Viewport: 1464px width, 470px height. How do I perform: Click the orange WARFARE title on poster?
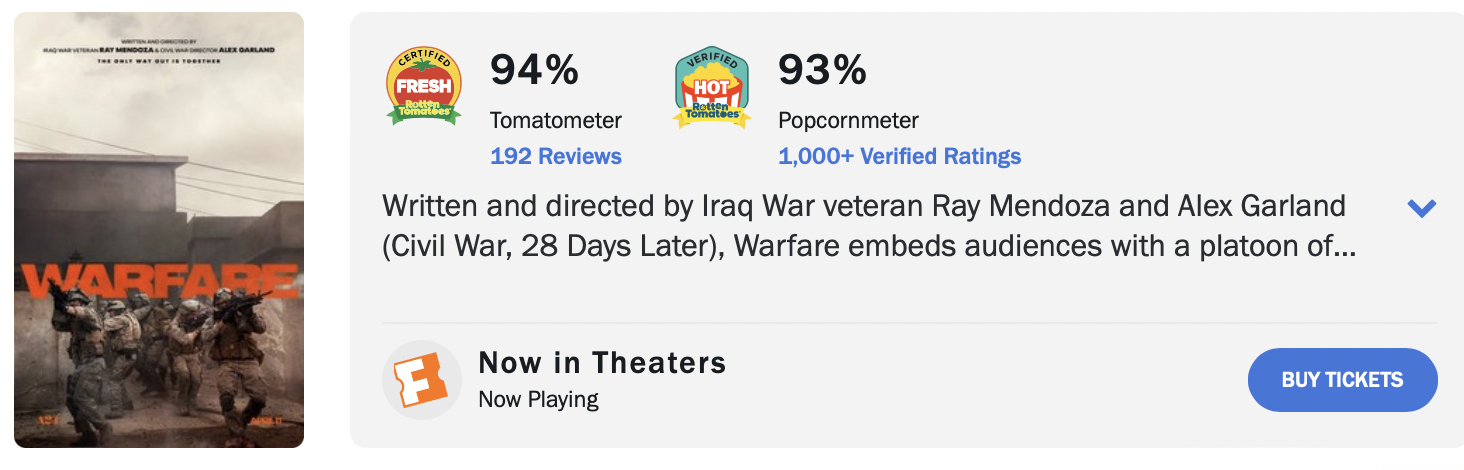[x=158, y=282]
